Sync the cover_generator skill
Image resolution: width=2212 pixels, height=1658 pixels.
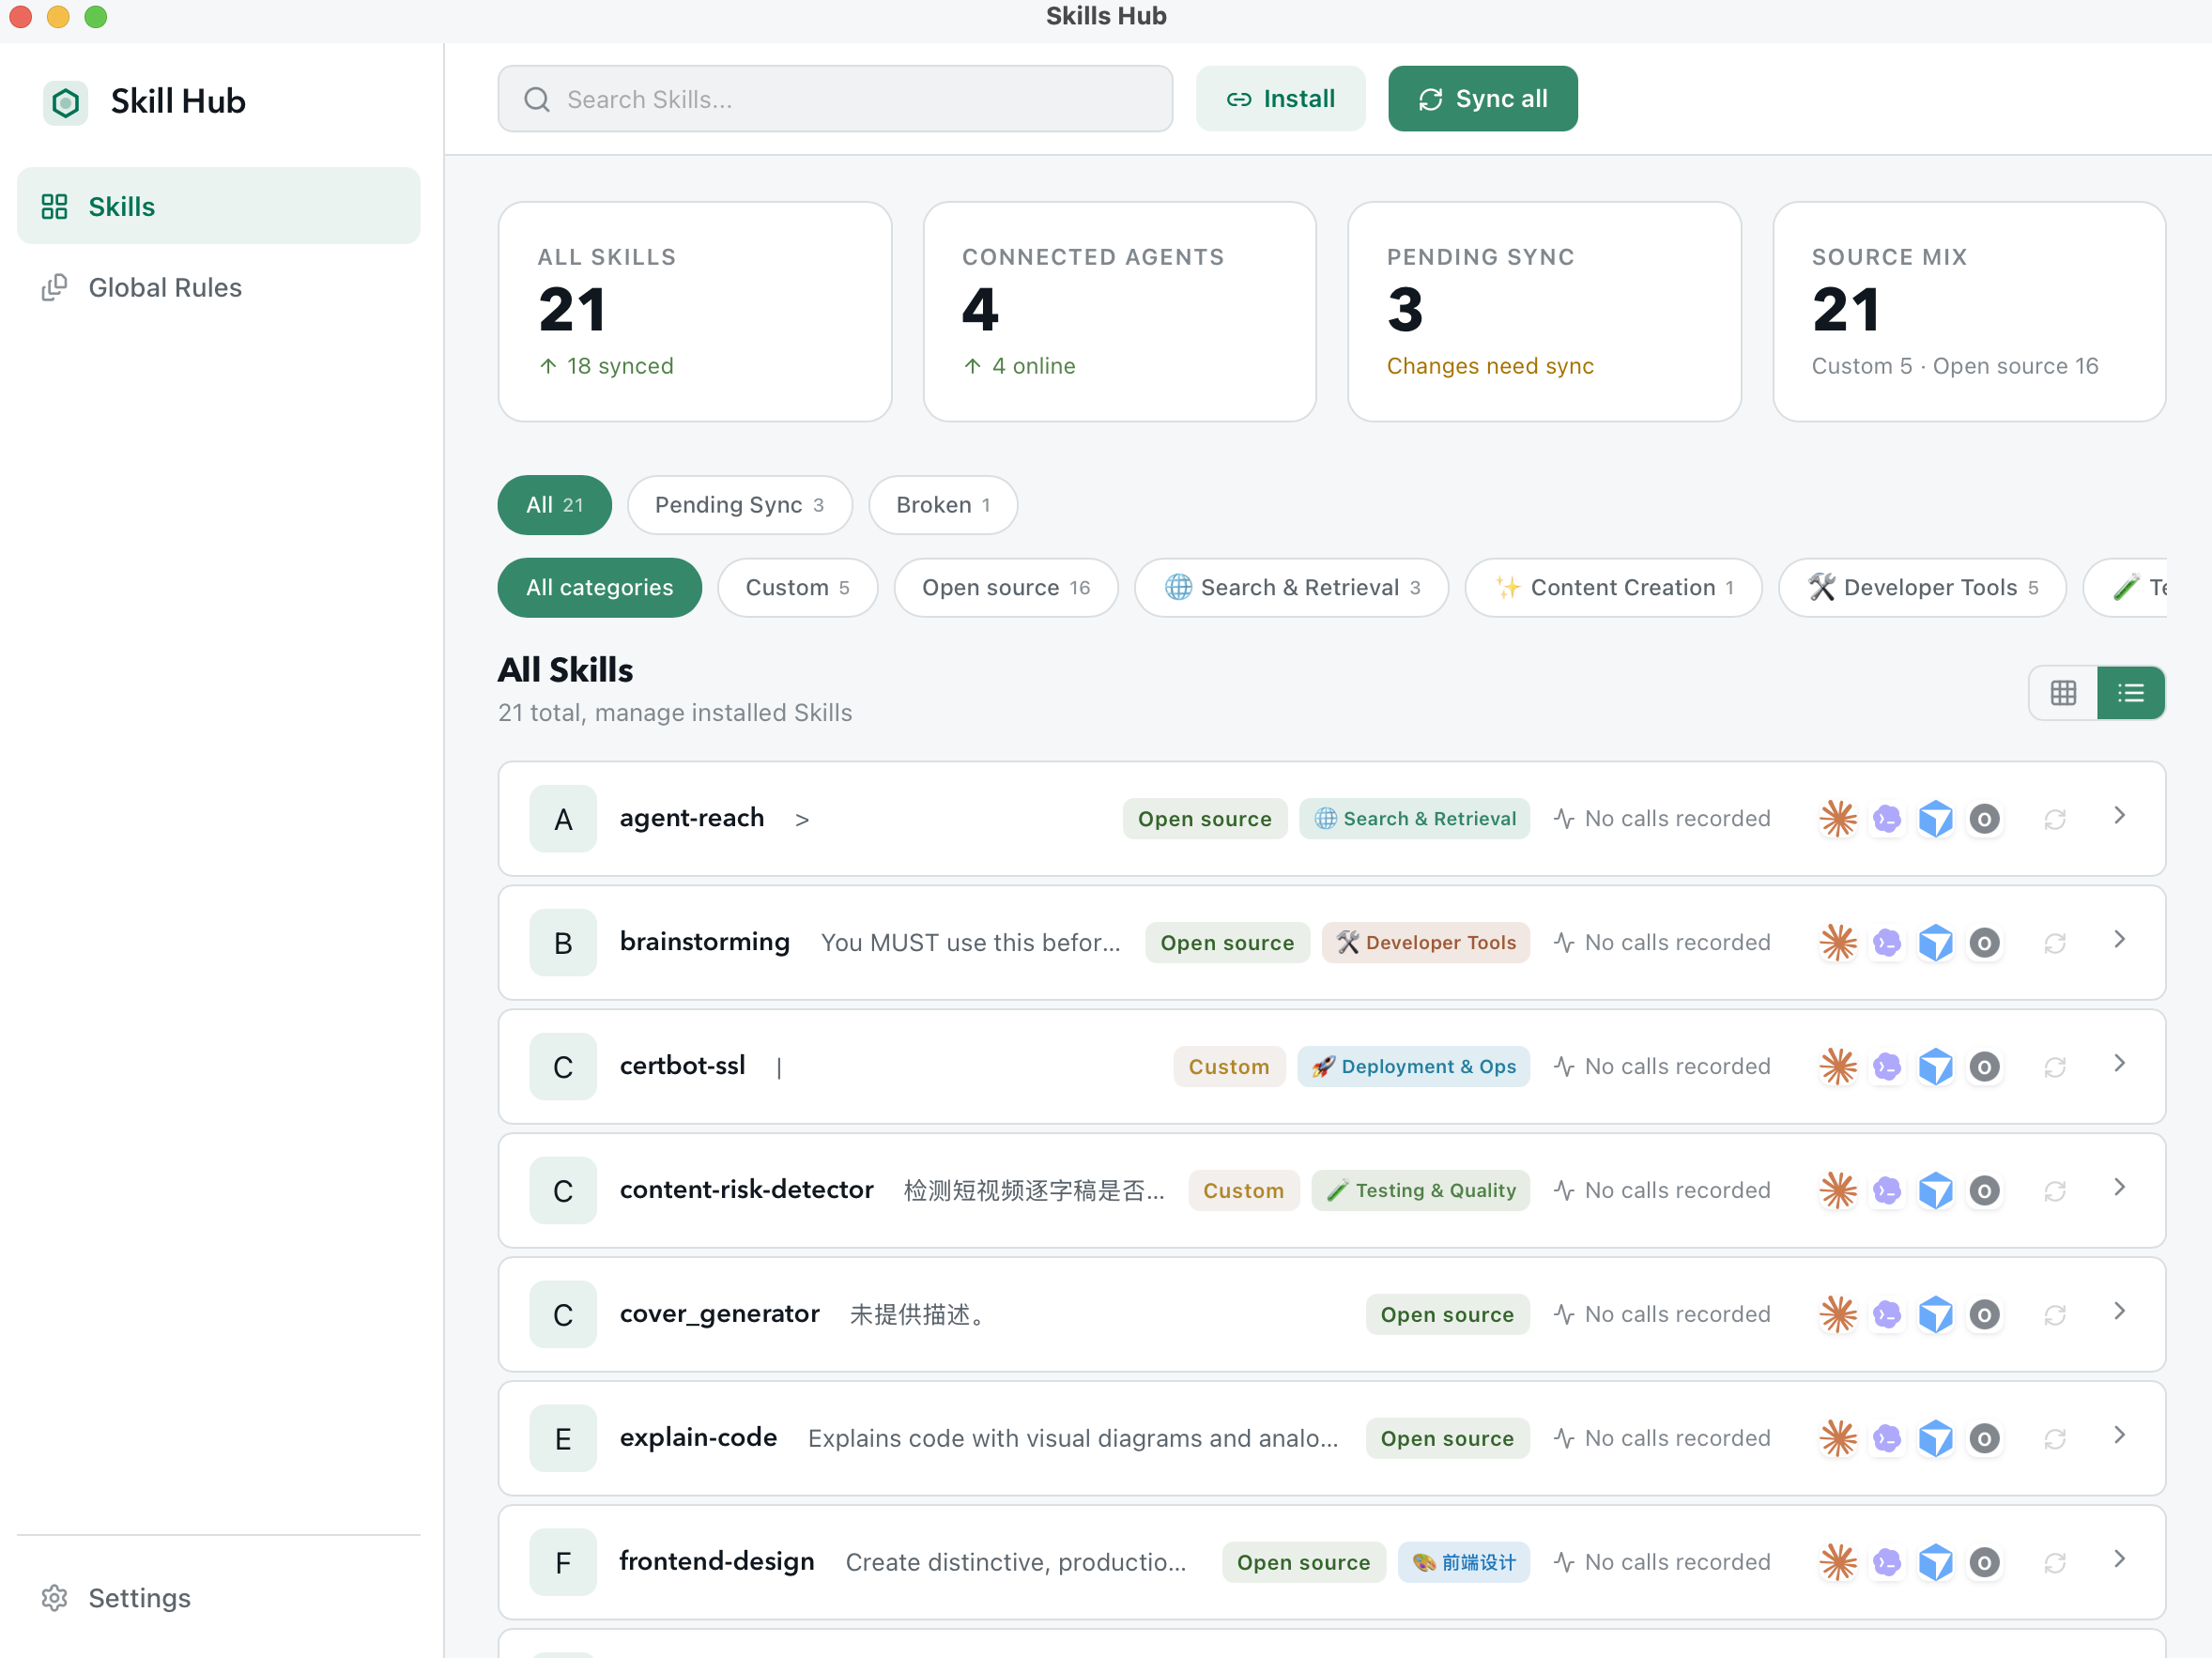pyautogui.click(x=2055, y=1315)
